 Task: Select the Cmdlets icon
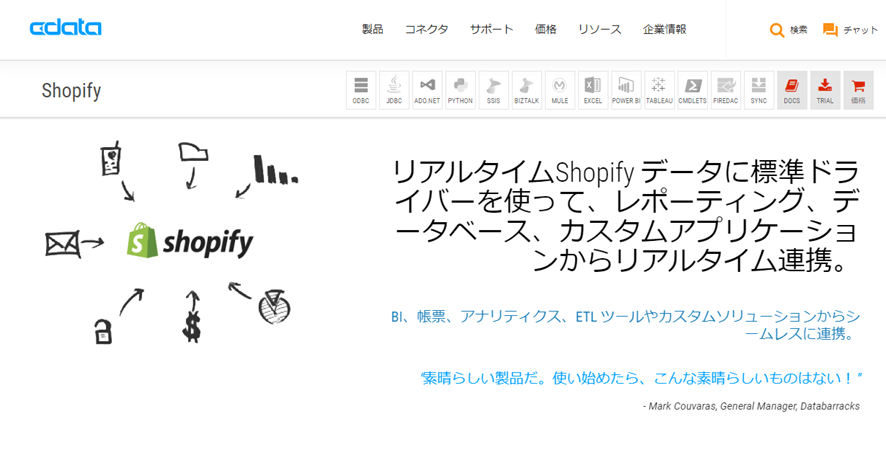pyautogui.click(x=693, y=90)
